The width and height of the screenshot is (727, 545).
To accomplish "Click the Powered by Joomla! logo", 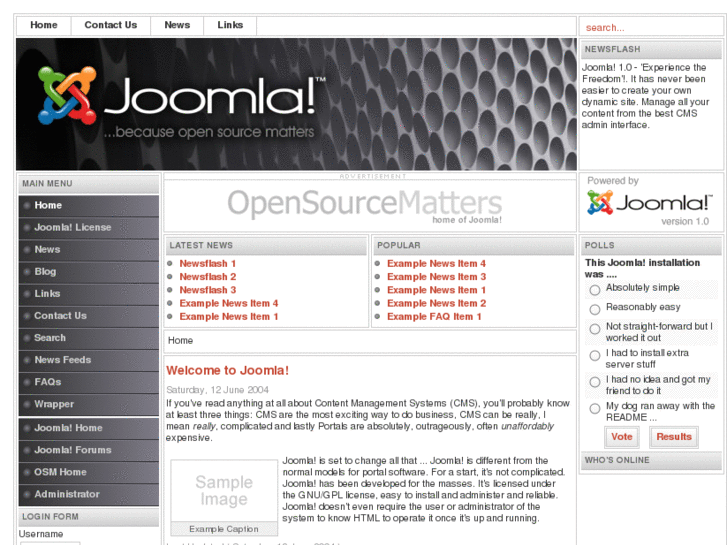I will (x=650, y=204).
